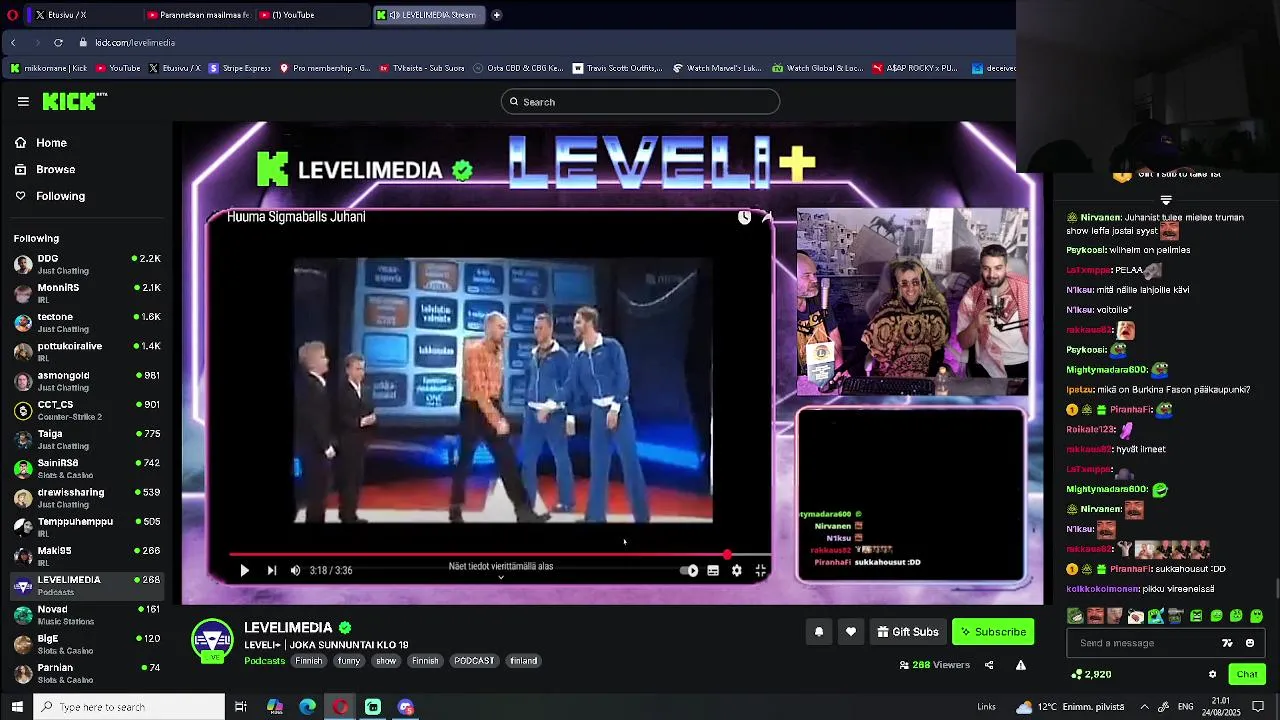Screen dimensions: 1280x720
Task: Open chat settings gear
Action: 1212,674
